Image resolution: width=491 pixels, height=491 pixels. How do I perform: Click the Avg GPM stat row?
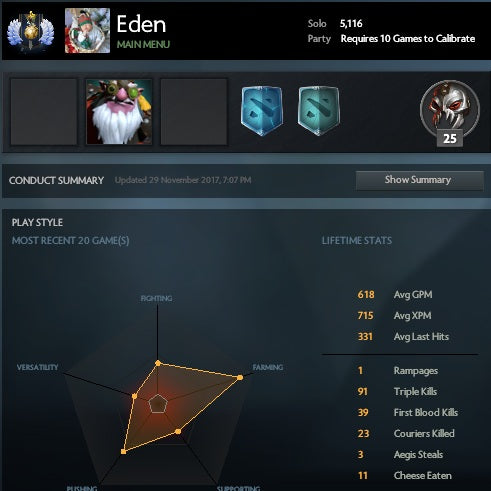tap(395, 295)
